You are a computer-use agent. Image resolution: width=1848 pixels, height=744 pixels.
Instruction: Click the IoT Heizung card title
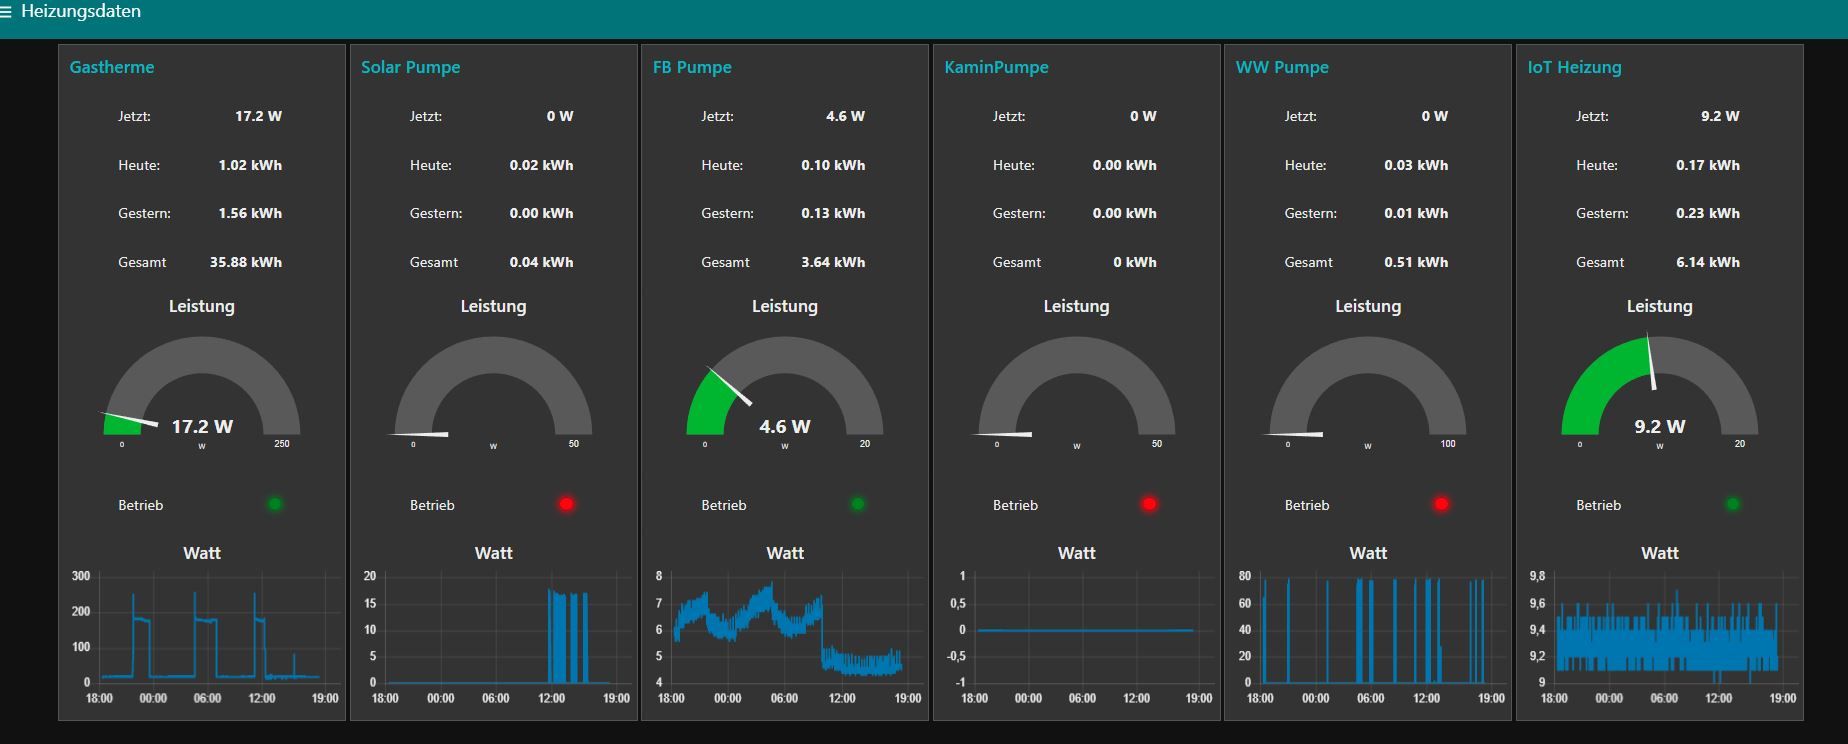coord(1574,67)
